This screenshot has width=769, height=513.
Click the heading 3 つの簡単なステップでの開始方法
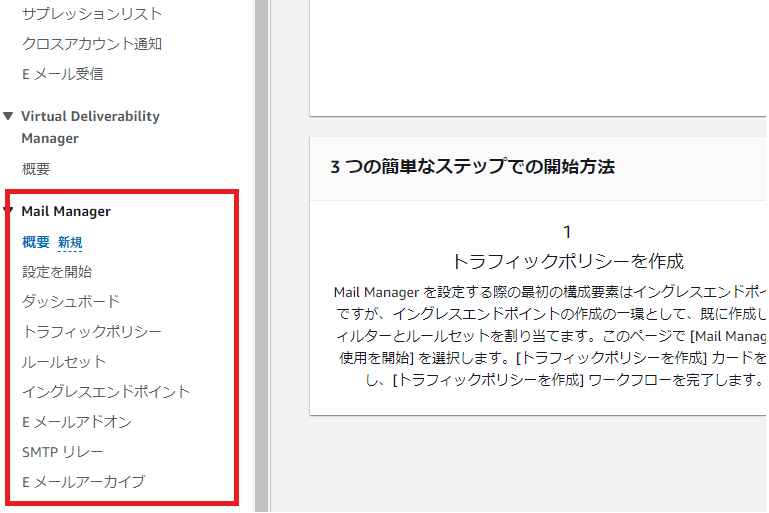472,167
